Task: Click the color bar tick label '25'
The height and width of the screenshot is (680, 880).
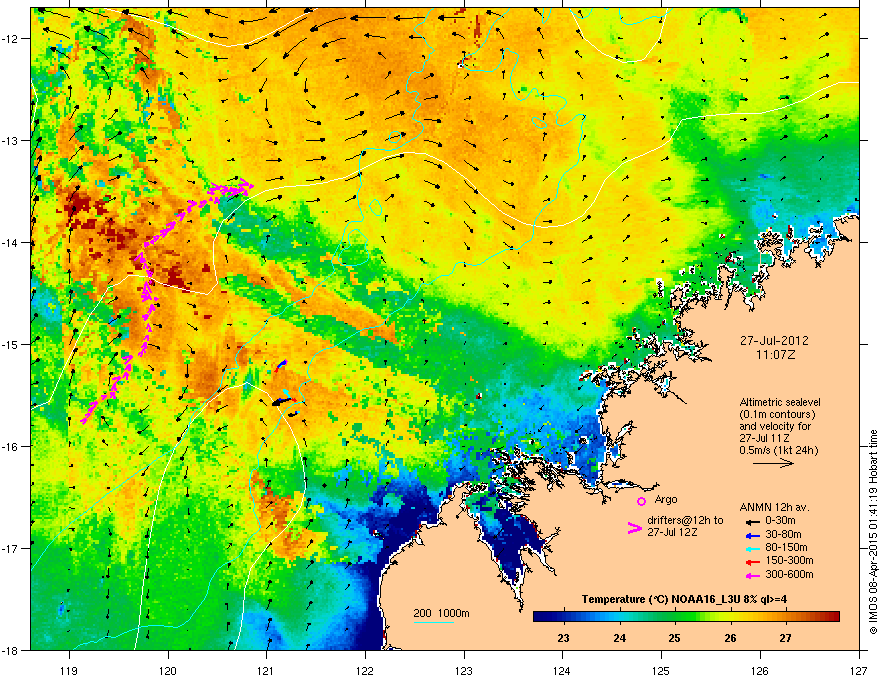Action: 675,638
